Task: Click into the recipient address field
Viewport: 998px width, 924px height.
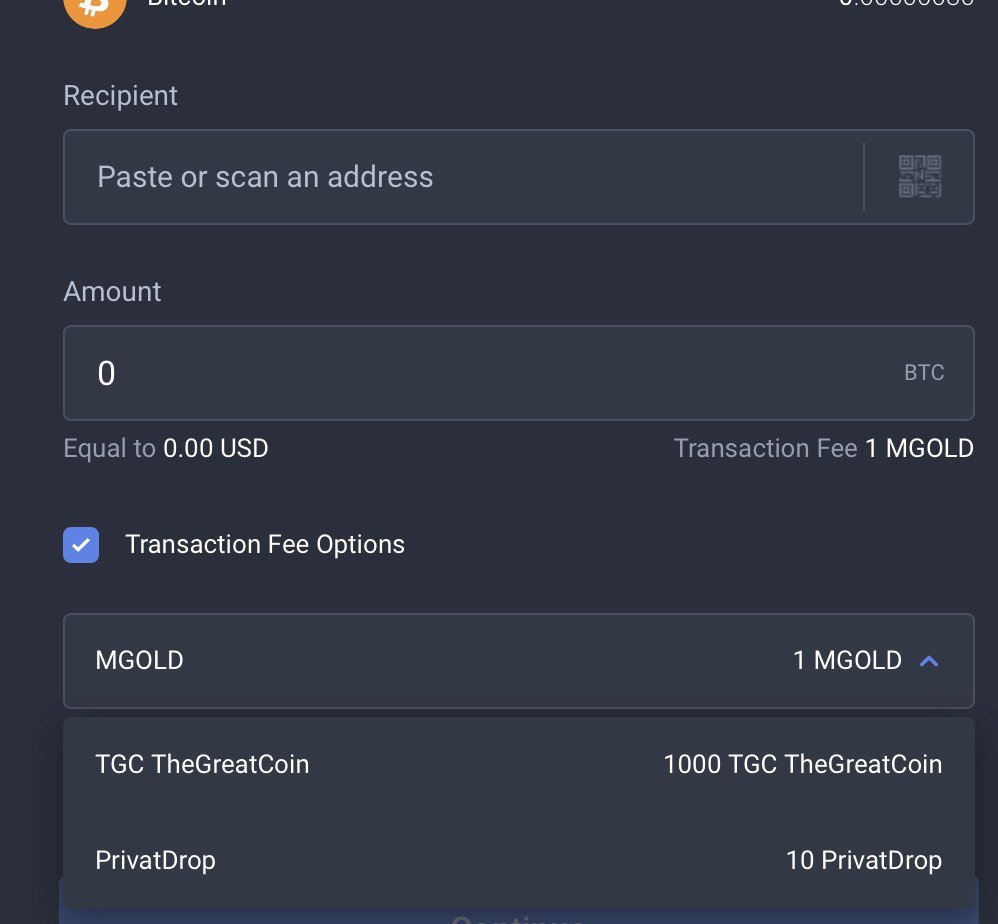Action: (463, 177)
